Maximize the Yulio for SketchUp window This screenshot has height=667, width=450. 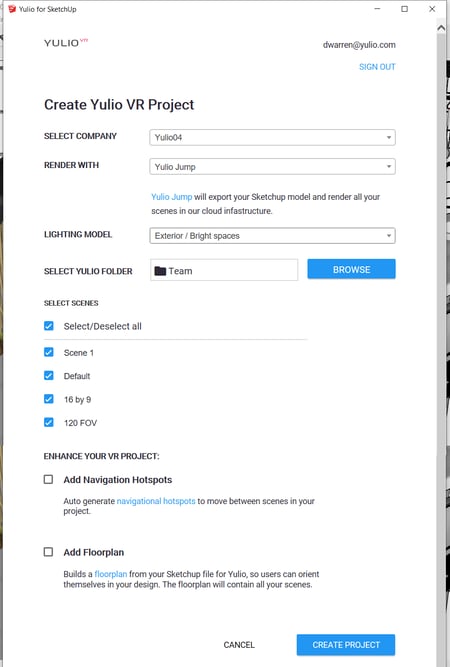coord(404,9)
